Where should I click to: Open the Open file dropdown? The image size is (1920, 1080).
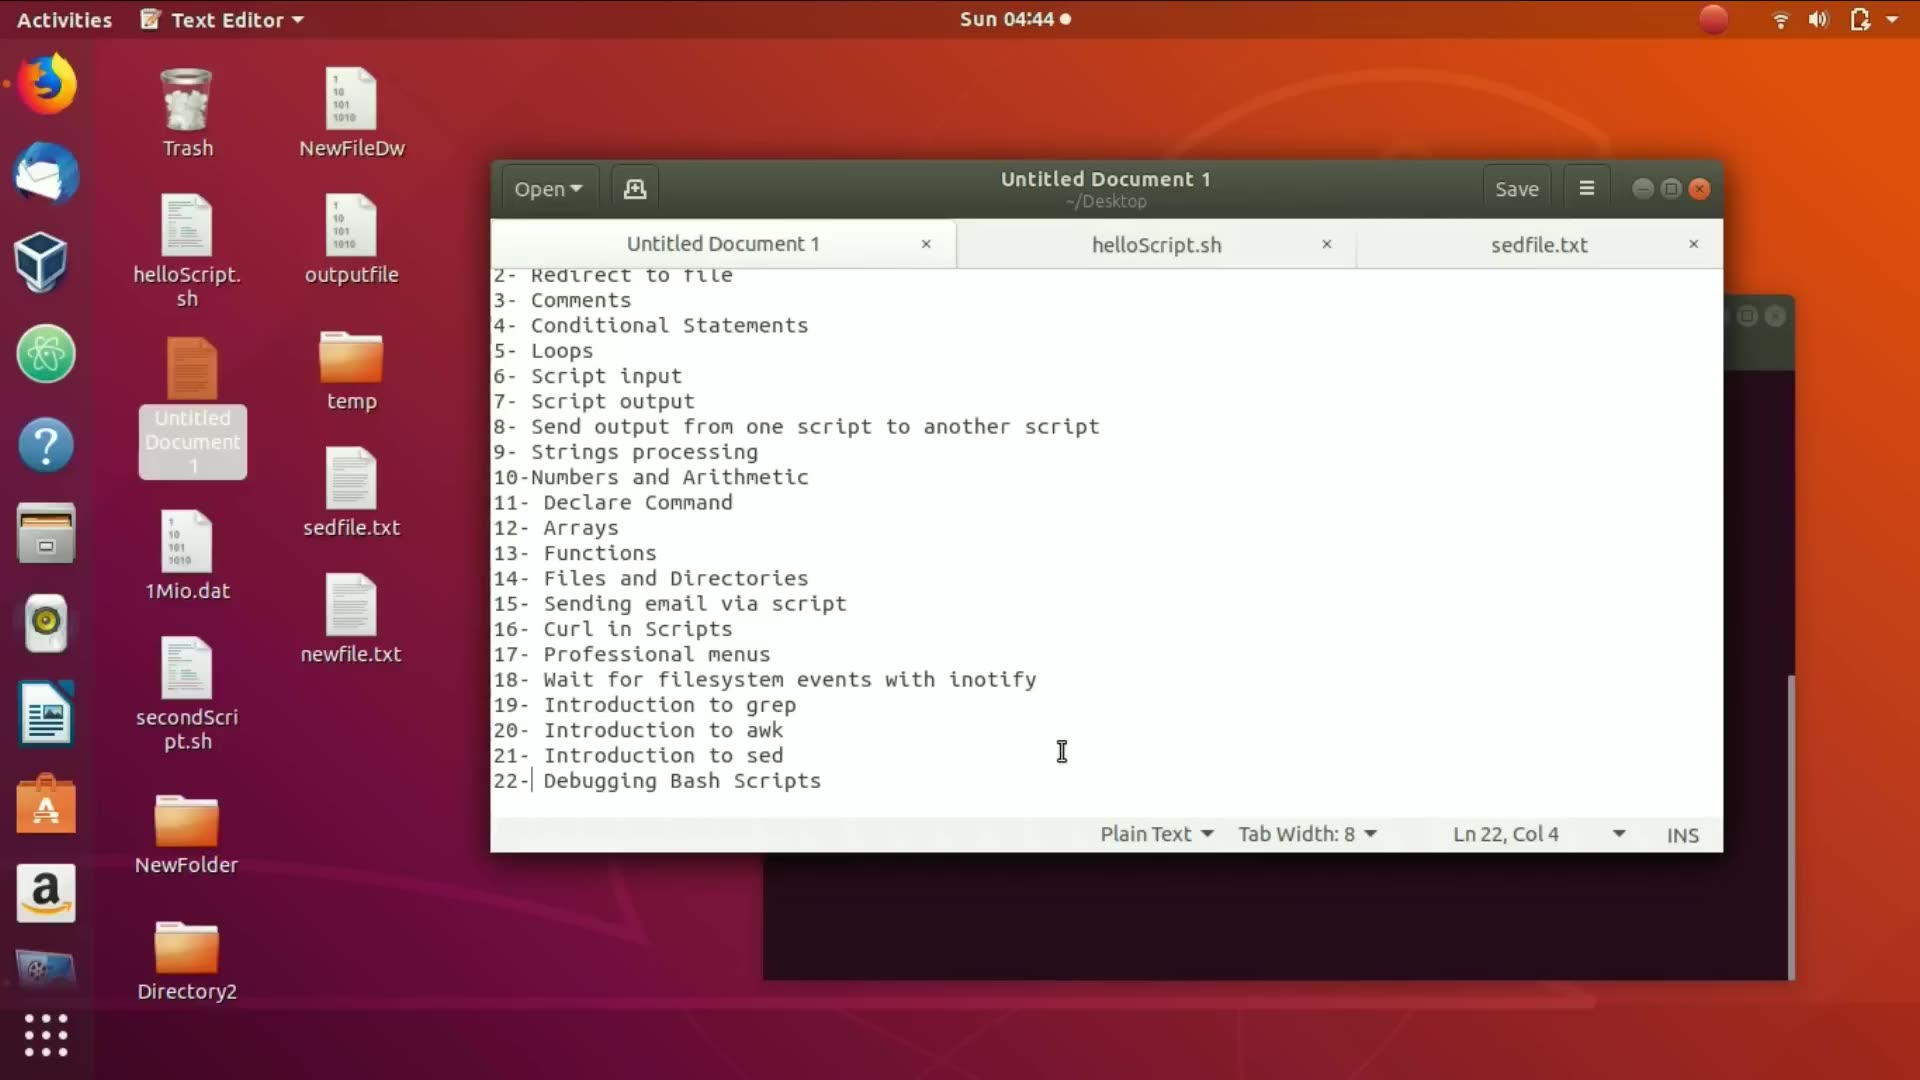547,188
